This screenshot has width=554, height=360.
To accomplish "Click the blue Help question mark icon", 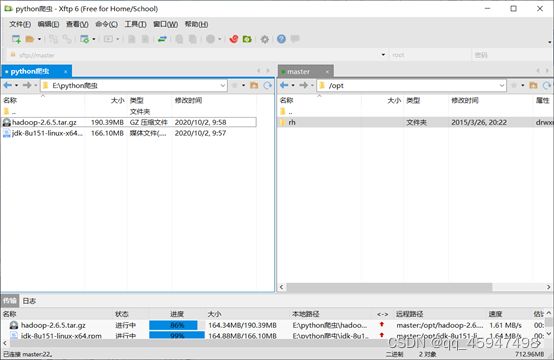I will click(x=281, y=39).
